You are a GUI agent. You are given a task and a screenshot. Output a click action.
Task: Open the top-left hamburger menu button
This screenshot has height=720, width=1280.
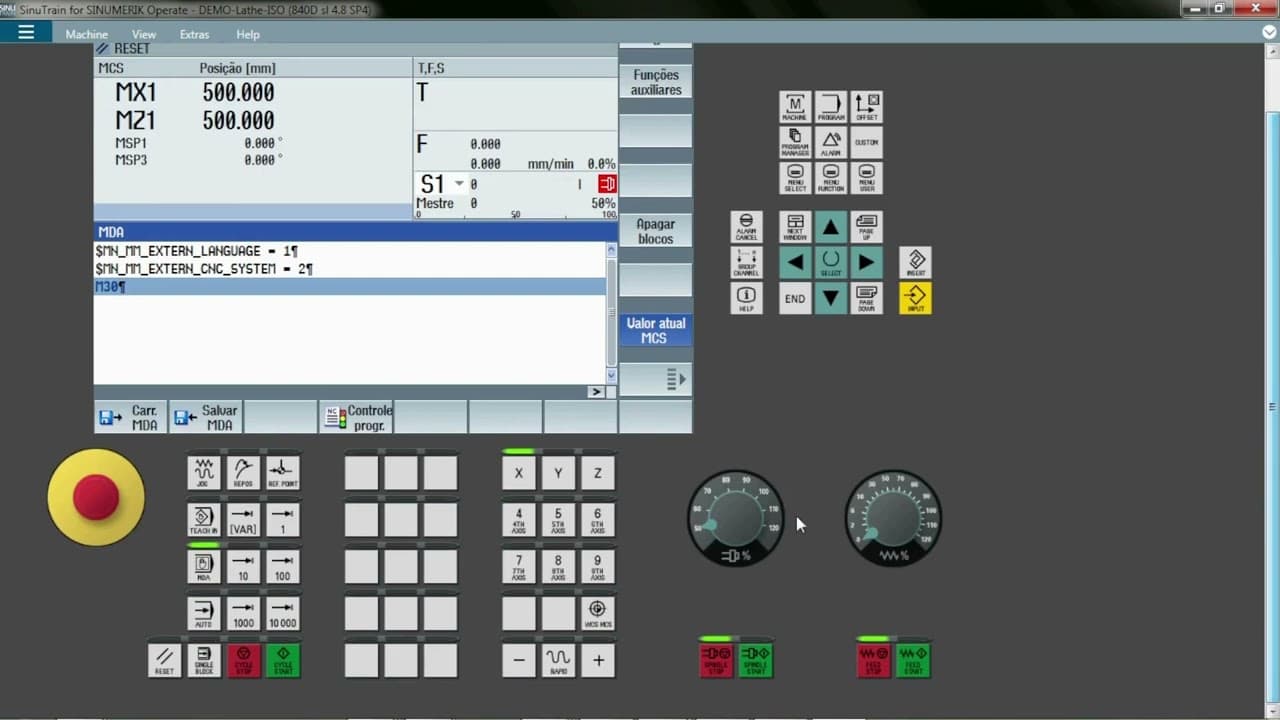click(x=26, y=32)
